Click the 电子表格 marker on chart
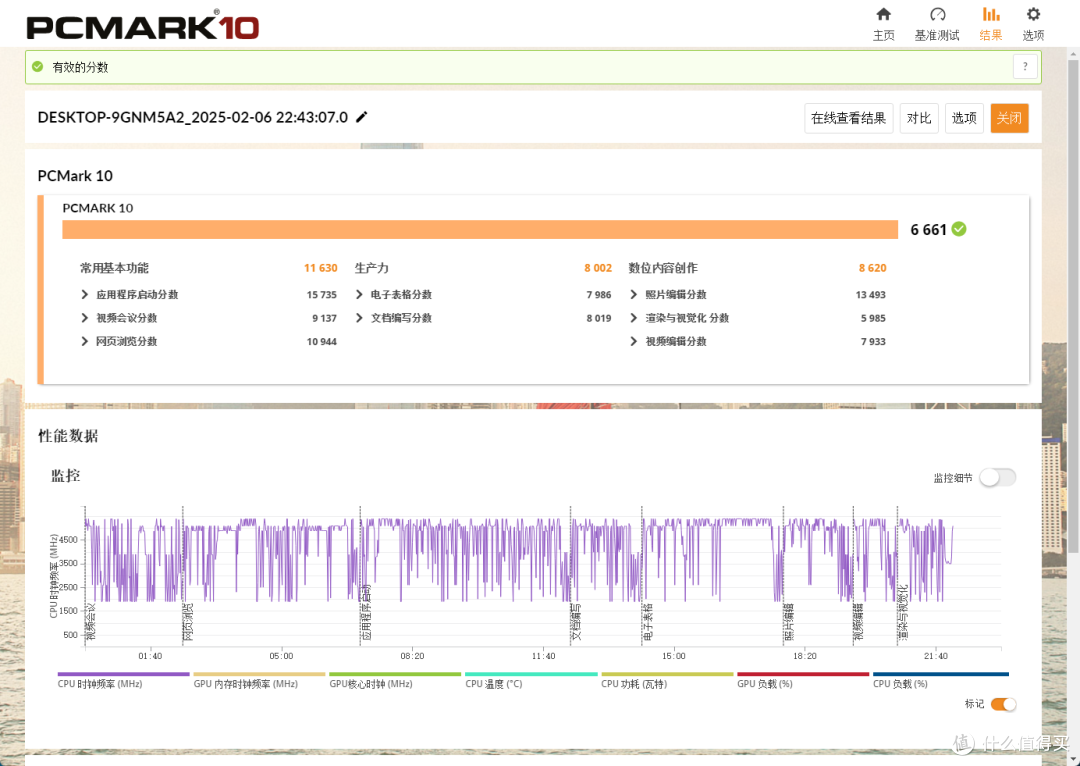The height and width of the screenshot is (766, 1080). click(x=648, y=623)
